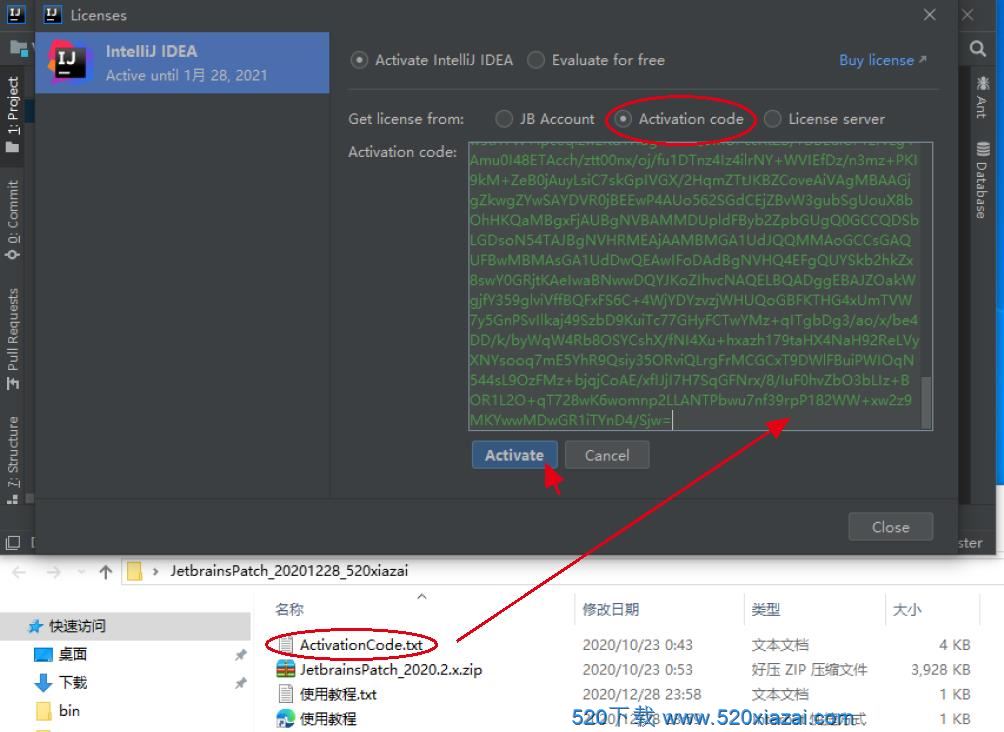Close the Licenses dialog with X
The image size is (1004, 732).
coord(930,15)
